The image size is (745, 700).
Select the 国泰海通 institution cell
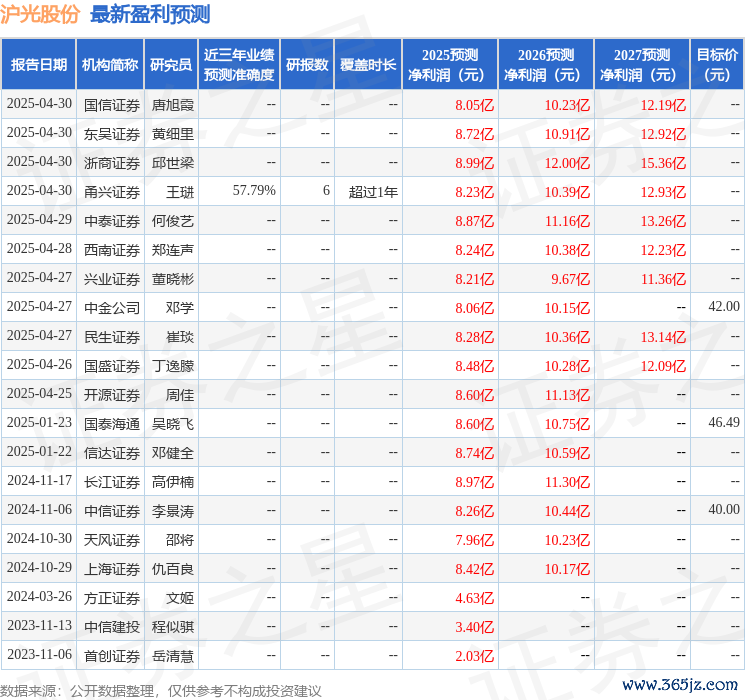click(x=112, y=424)
